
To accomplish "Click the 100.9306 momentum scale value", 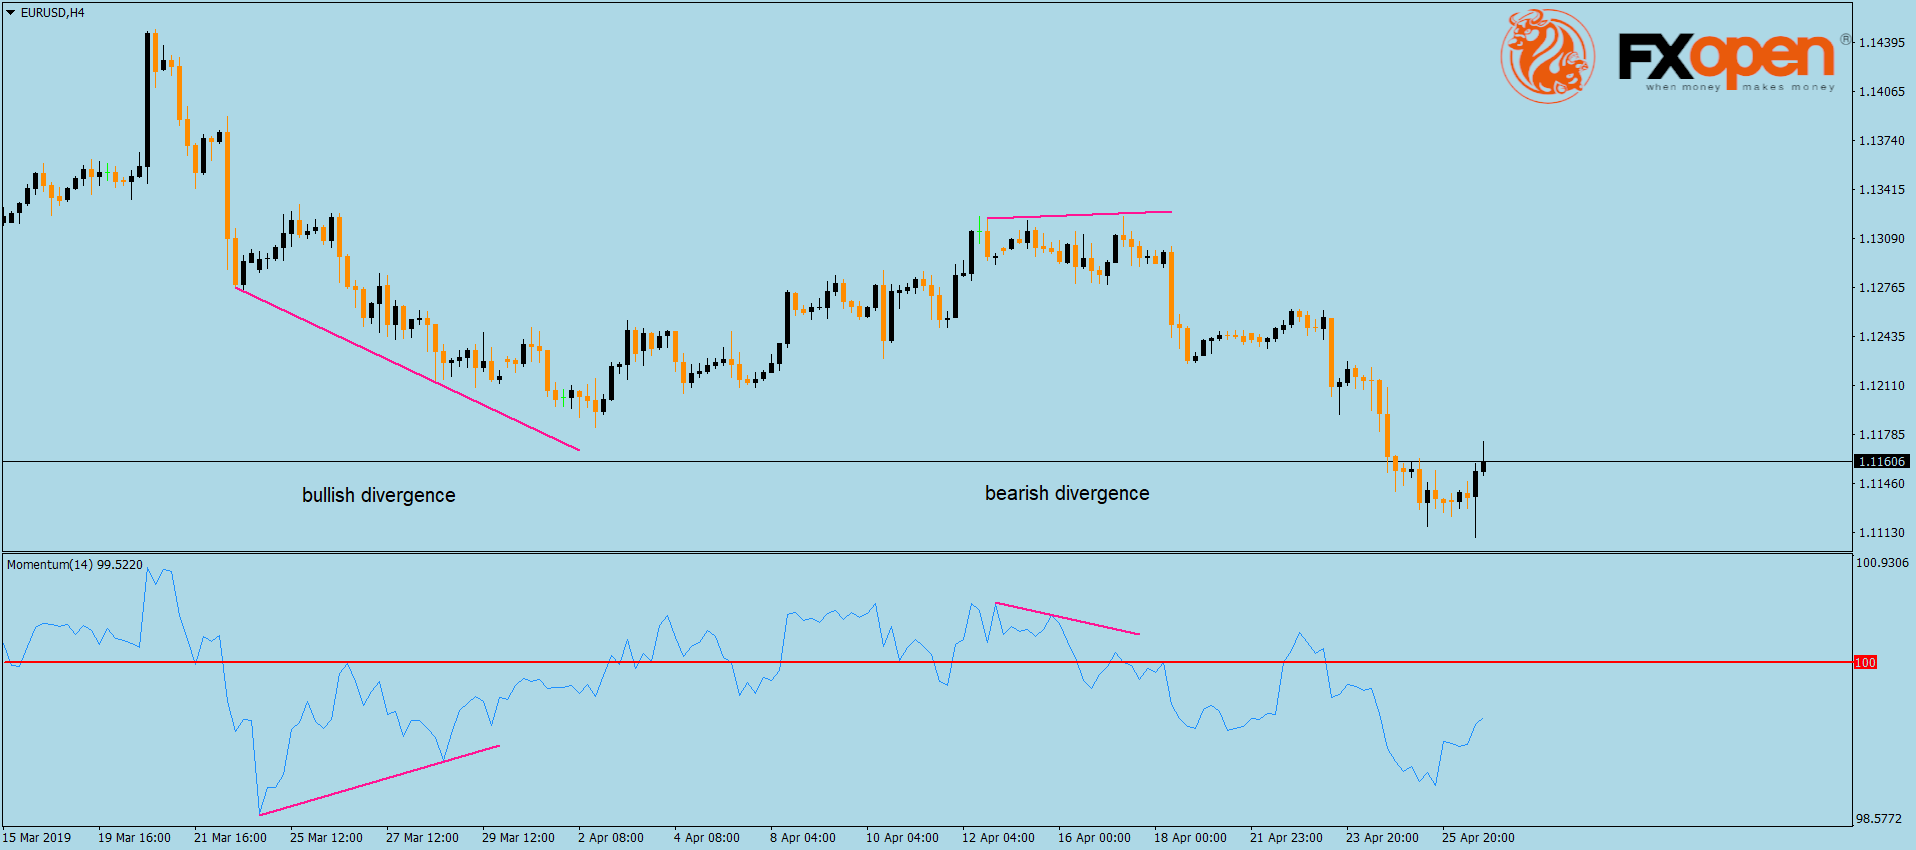I will tap(1882, 563).
